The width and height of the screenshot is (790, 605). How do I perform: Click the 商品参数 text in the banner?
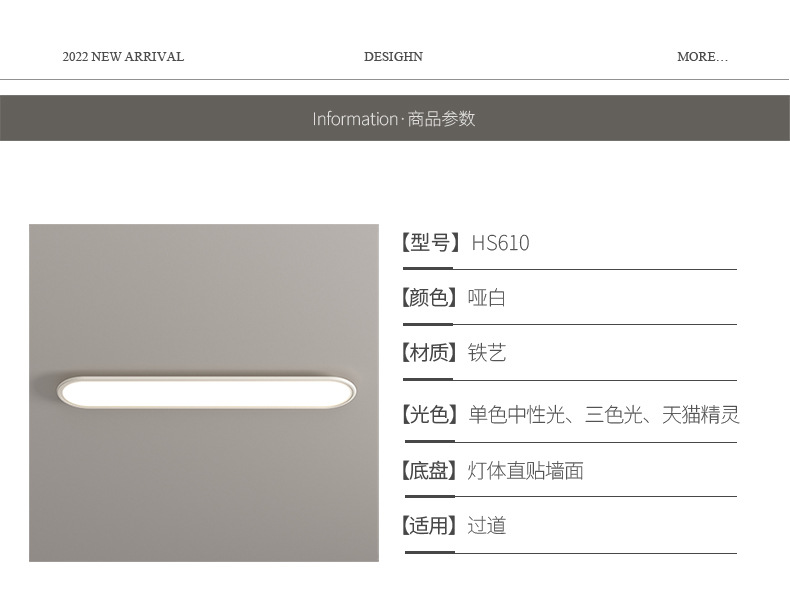click(x=441, y=119)
